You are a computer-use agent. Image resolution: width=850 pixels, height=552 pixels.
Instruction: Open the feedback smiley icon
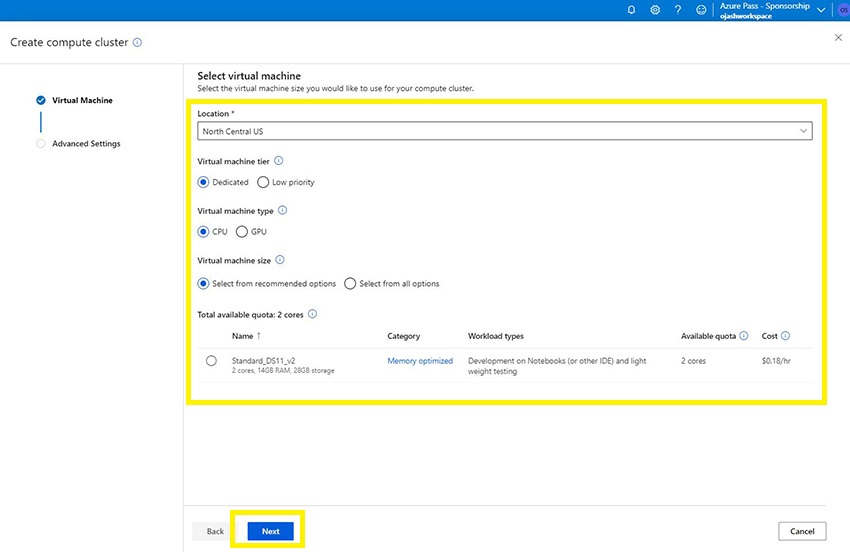tap(701, 10)
